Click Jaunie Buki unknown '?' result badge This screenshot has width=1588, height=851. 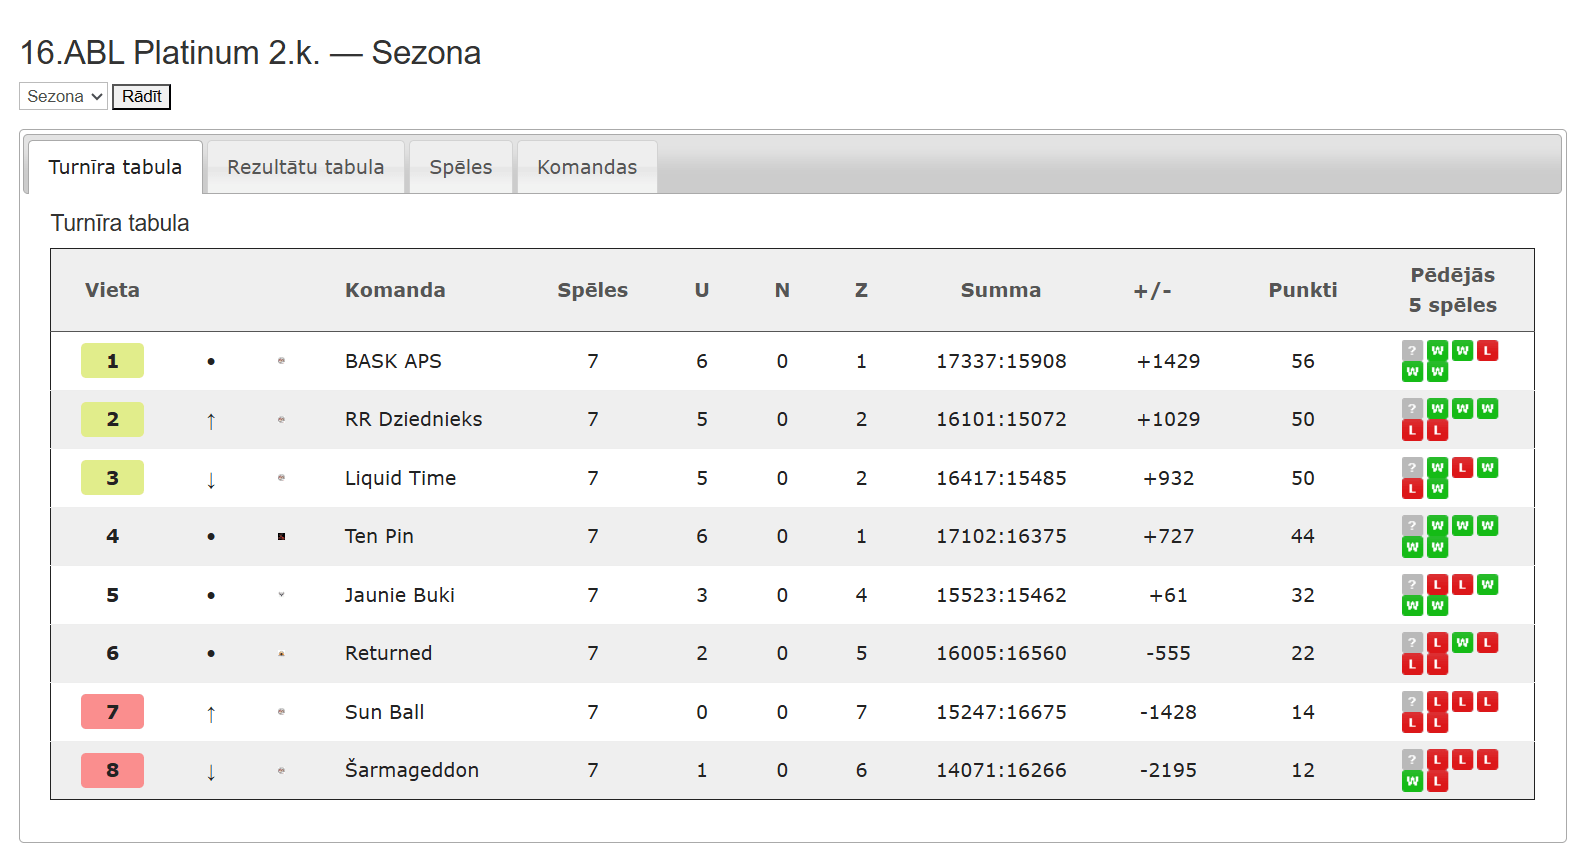click(x=1412, y=584)
